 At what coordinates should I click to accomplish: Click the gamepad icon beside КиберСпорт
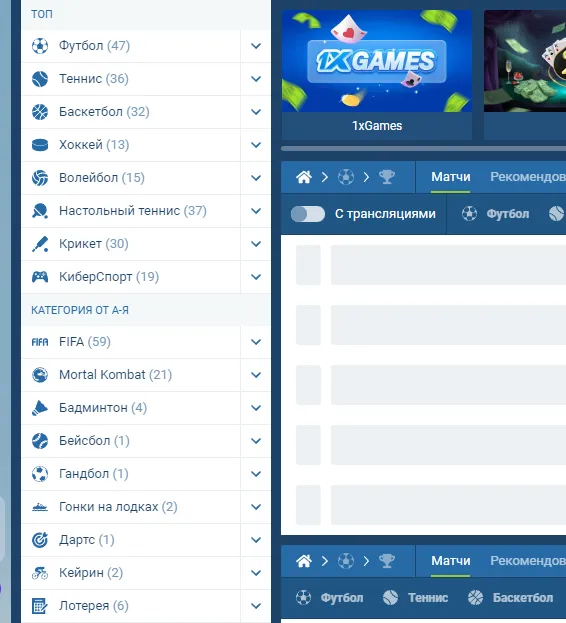40,277
